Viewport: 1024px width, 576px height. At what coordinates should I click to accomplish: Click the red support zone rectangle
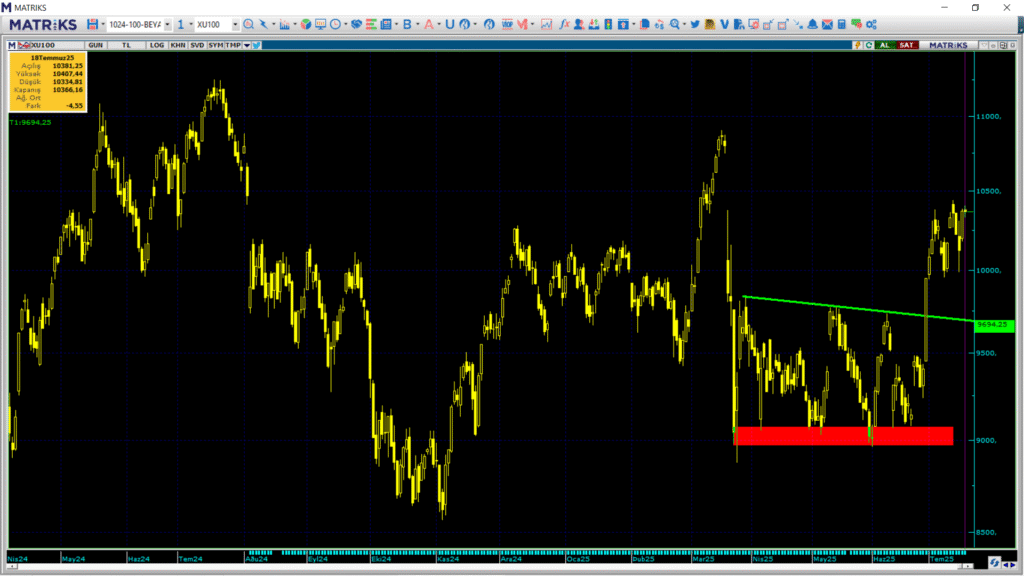pyautogui.click(x=843, y=436)
